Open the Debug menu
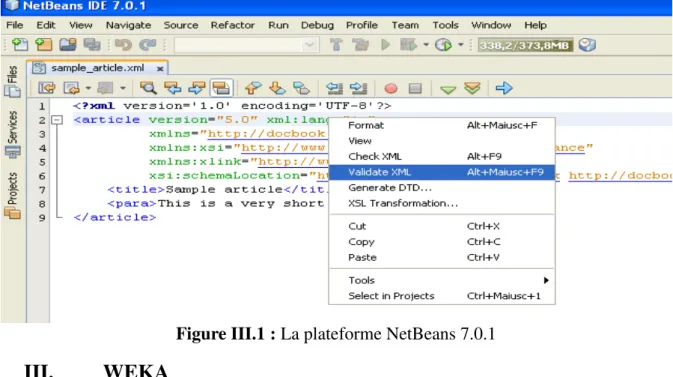This screenshot has width=673, height=377. [x=317, y=25]
